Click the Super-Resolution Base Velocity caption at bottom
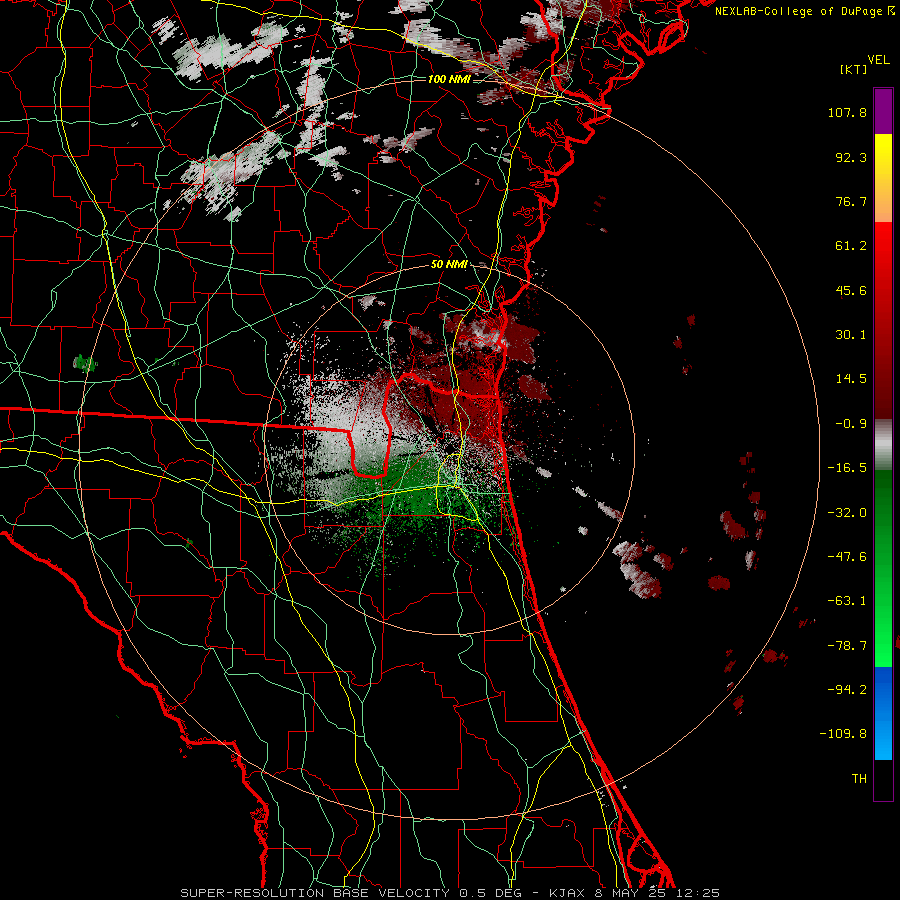 [449, 893]
